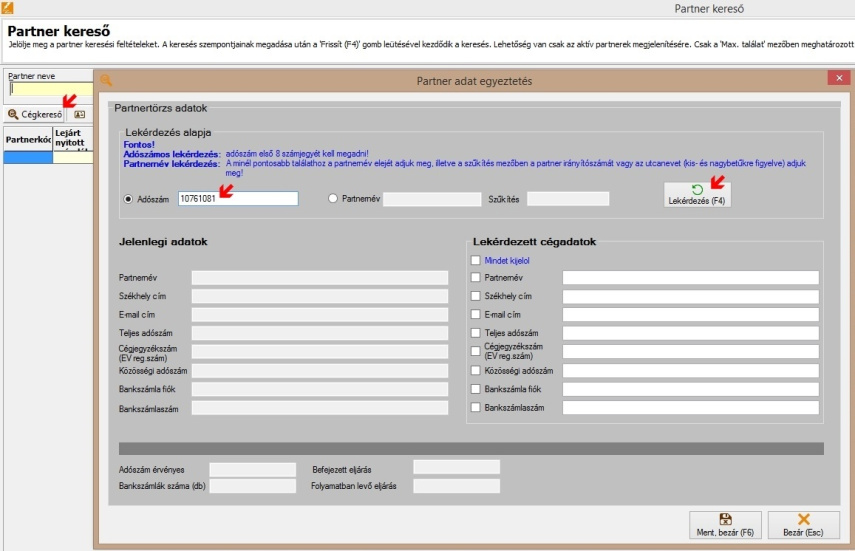
Task: Select the Adószám radio button
Action: [x=129, y=199]
